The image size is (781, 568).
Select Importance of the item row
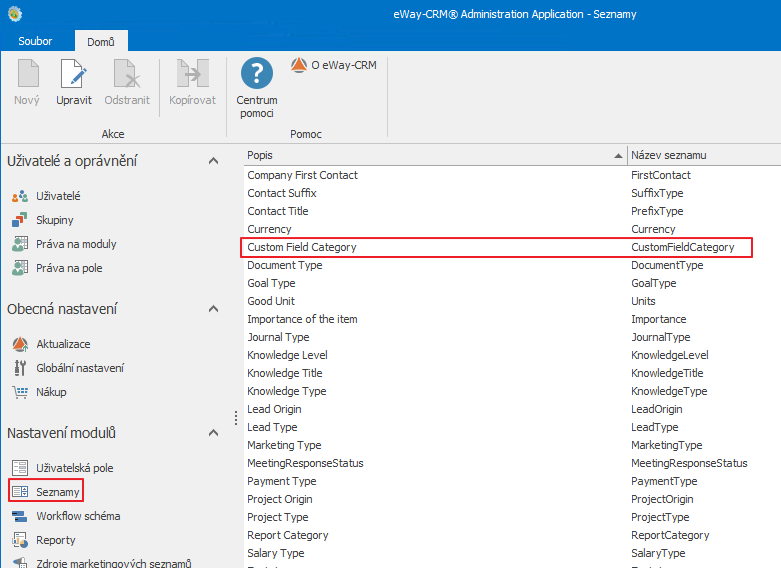[x=513, y=319]
